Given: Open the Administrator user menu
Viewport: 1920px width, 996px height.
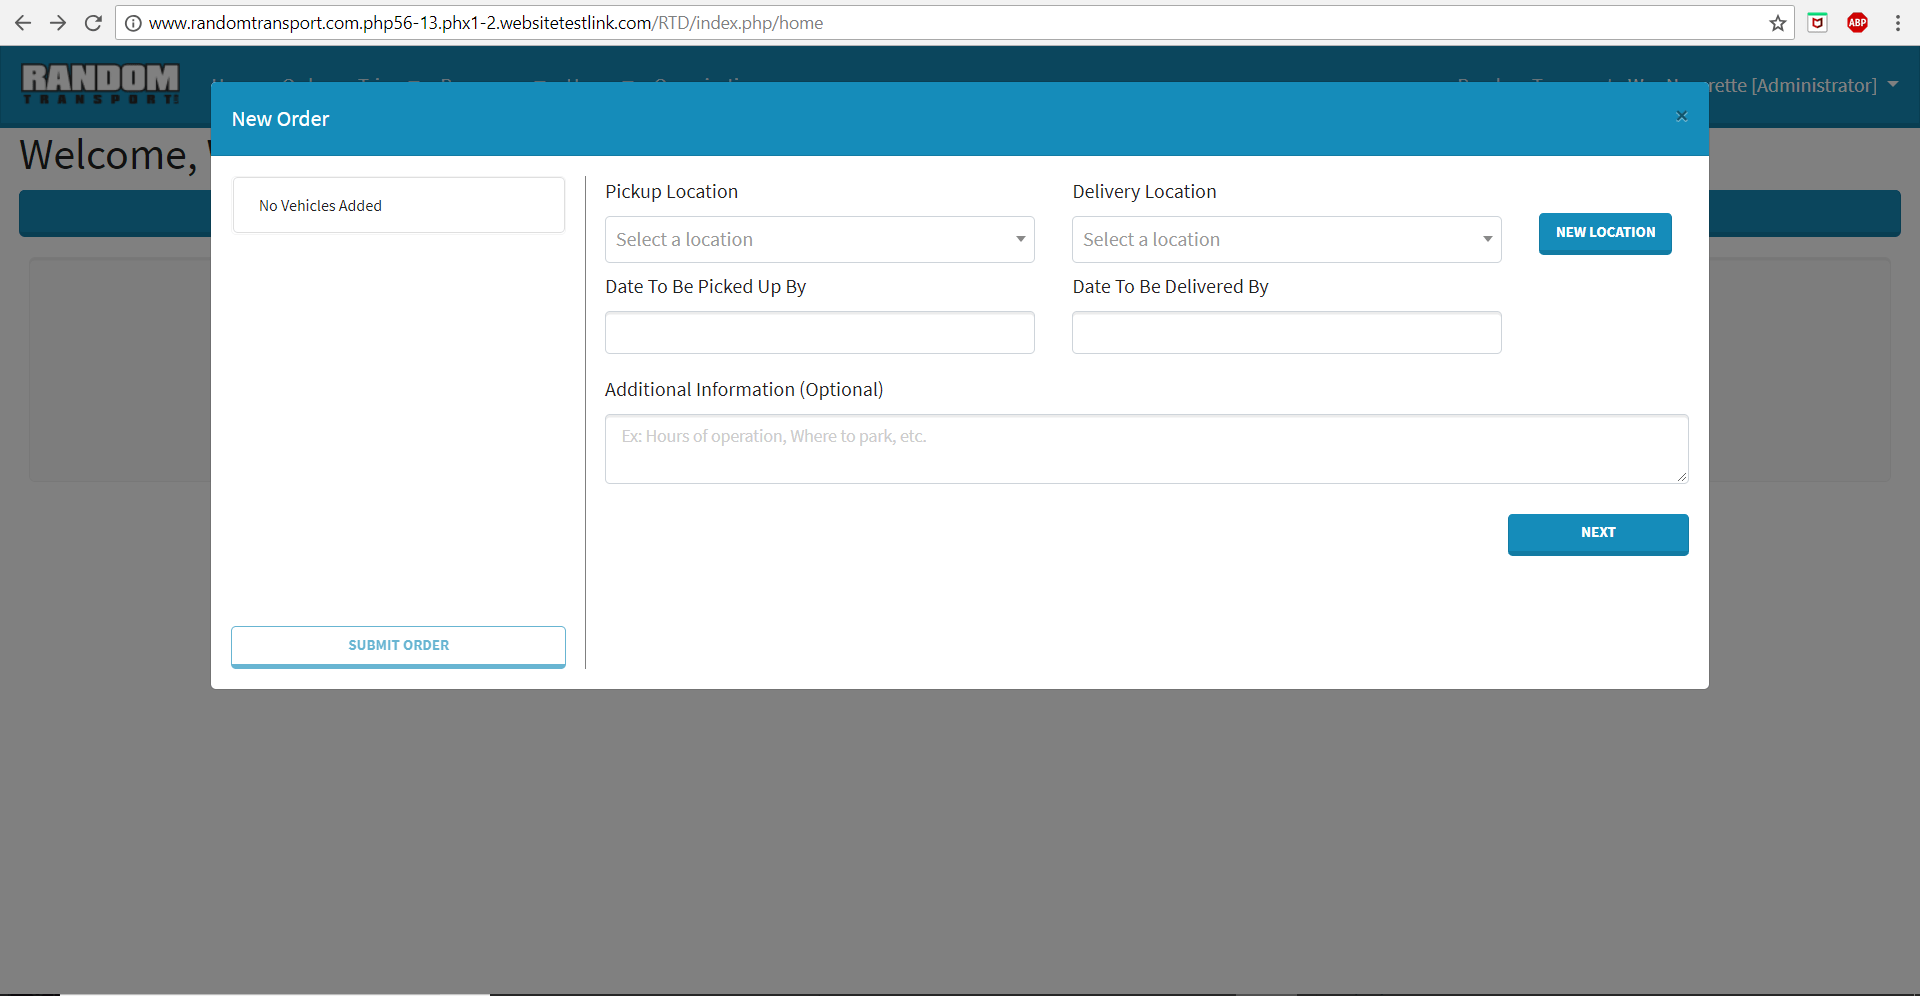Looking at the screenshot, I should (1800, 85).
